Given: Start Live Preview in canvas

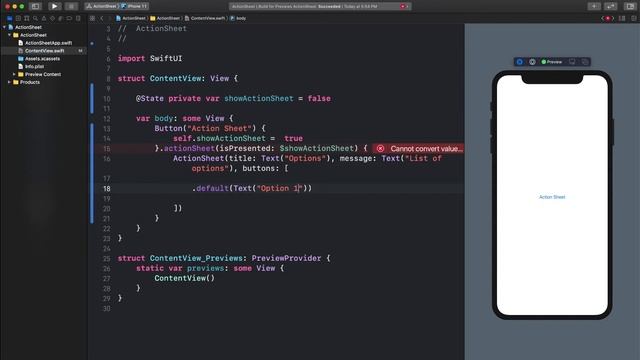Looking at the screenshot, I should pos(520,62).
